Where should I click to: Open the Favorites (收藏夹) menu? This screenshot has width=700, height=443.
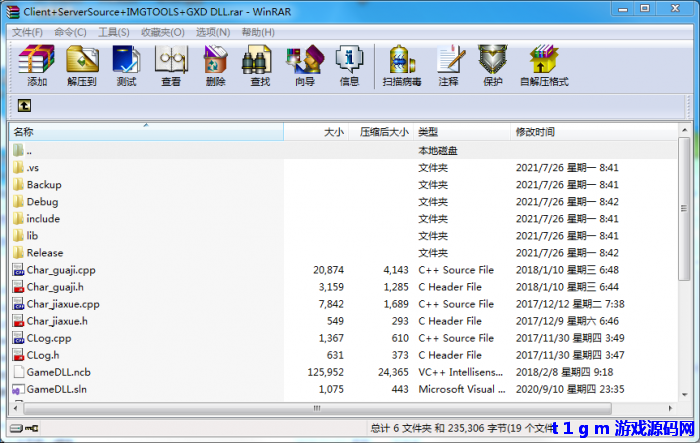(x=162, y=33)
